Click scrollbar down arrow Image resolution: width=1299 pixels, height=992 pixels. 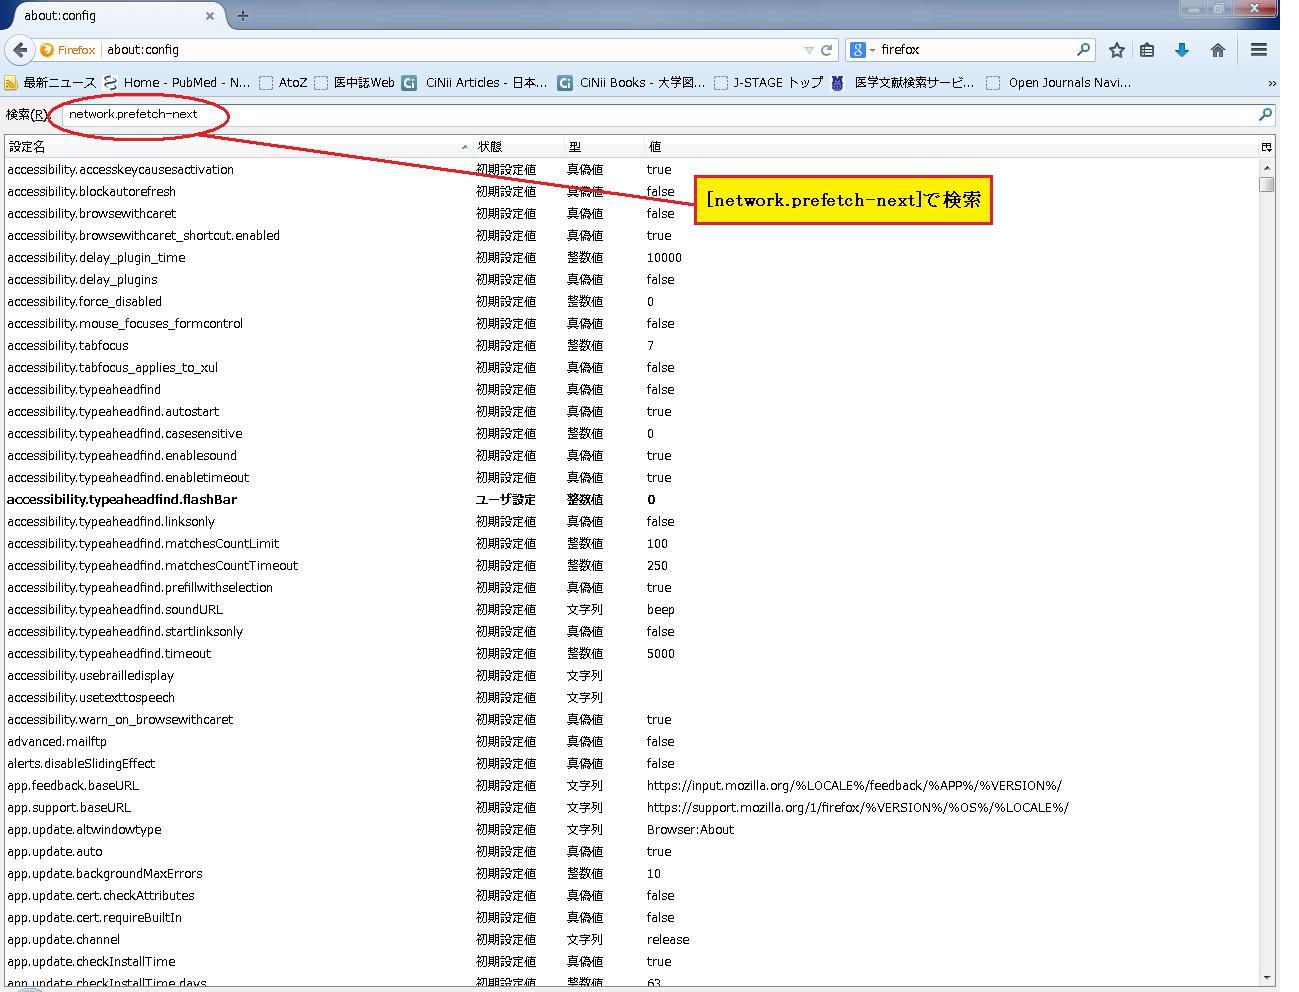[1267, 977]
